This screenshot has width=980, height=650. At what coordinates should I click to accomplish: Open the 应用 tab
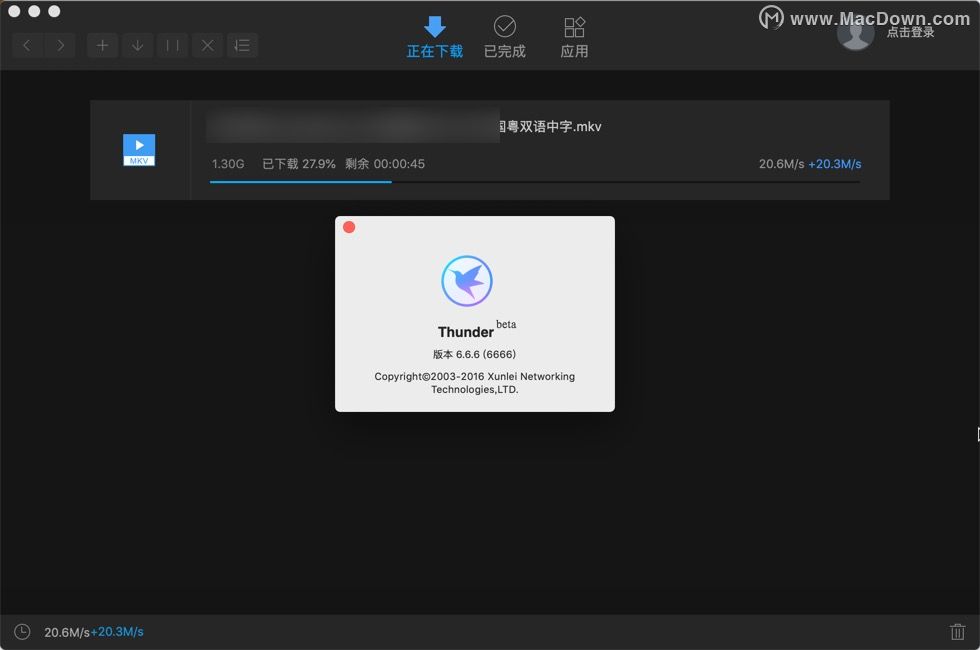[574, 38]
